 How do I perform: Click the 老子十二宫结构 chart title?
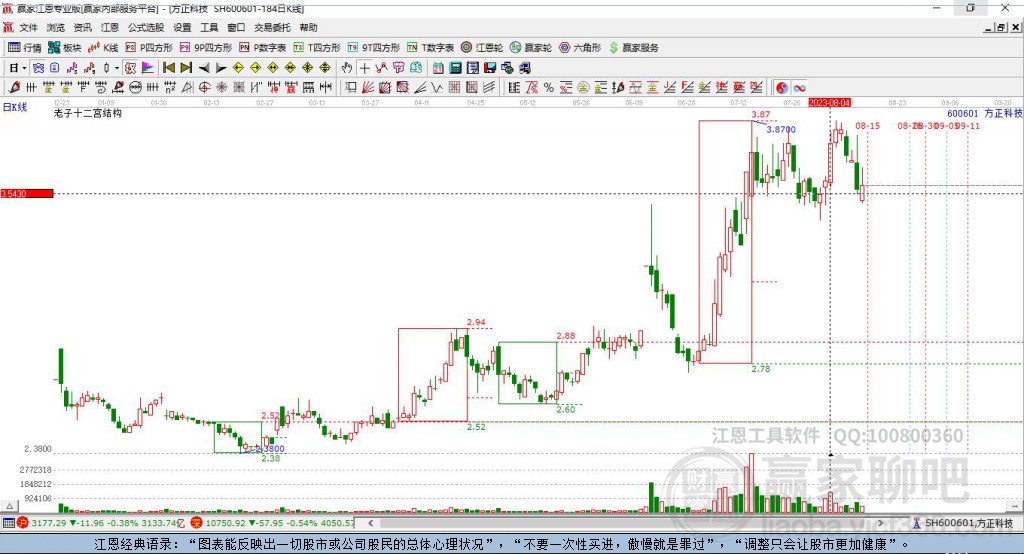coord(88,113)
